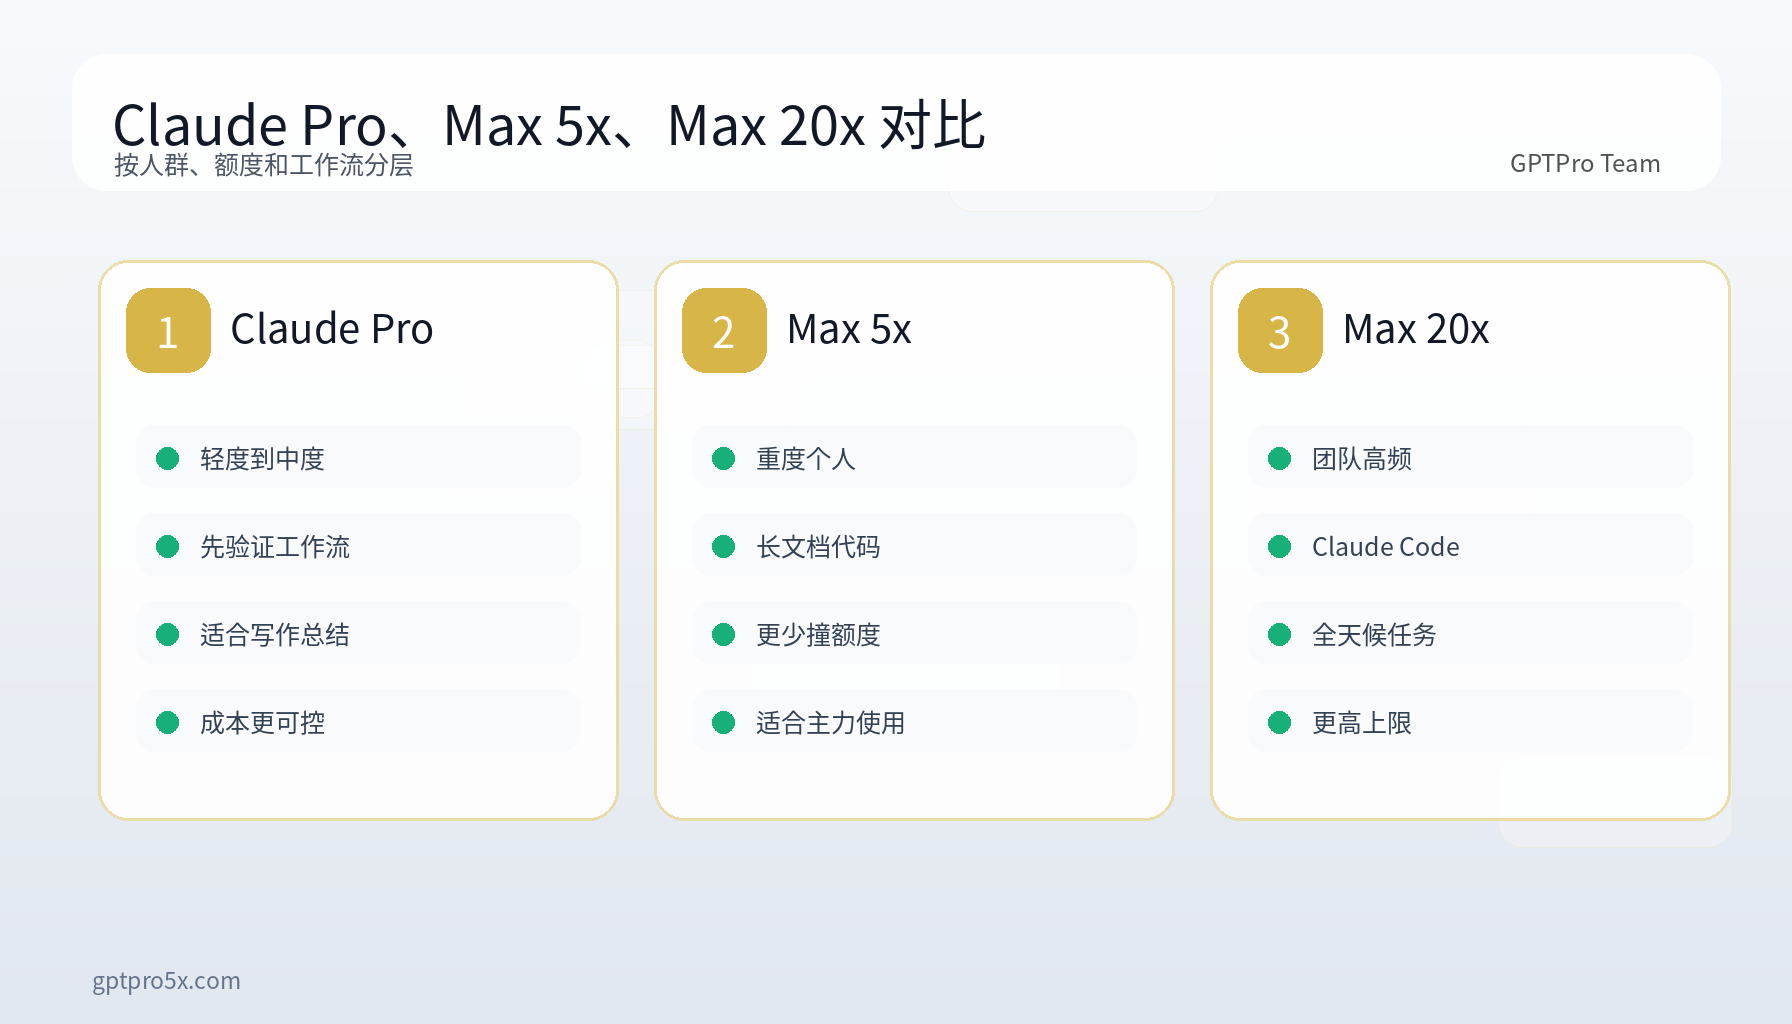This screenshot has width=1792, height=1024.
Task: Click the gold number 2 badge
Action: 724,331
